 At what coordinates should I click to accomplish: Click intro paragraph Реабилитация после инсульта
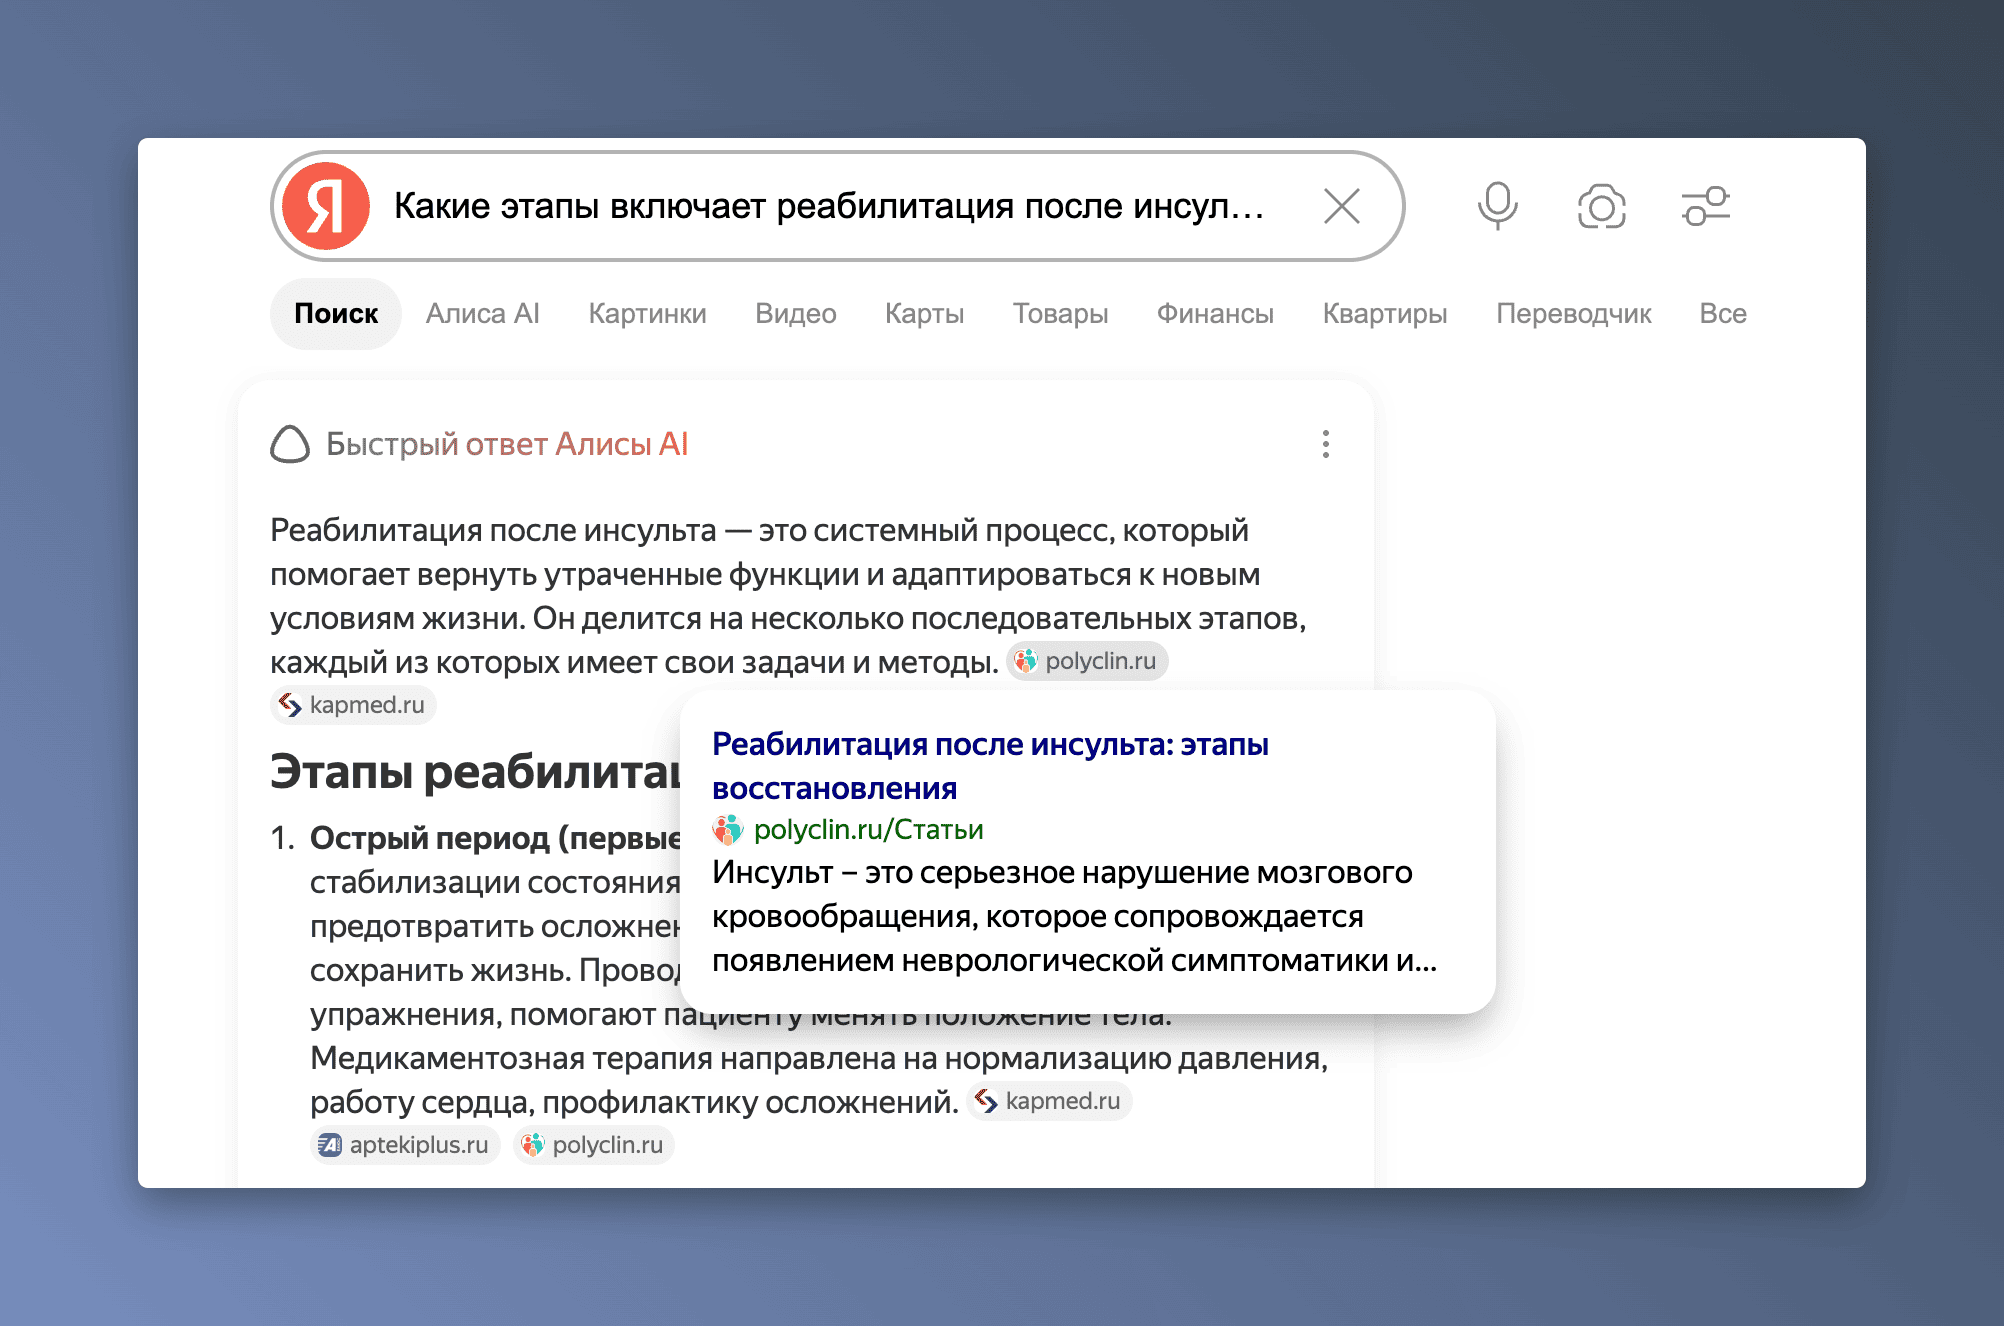788,596
